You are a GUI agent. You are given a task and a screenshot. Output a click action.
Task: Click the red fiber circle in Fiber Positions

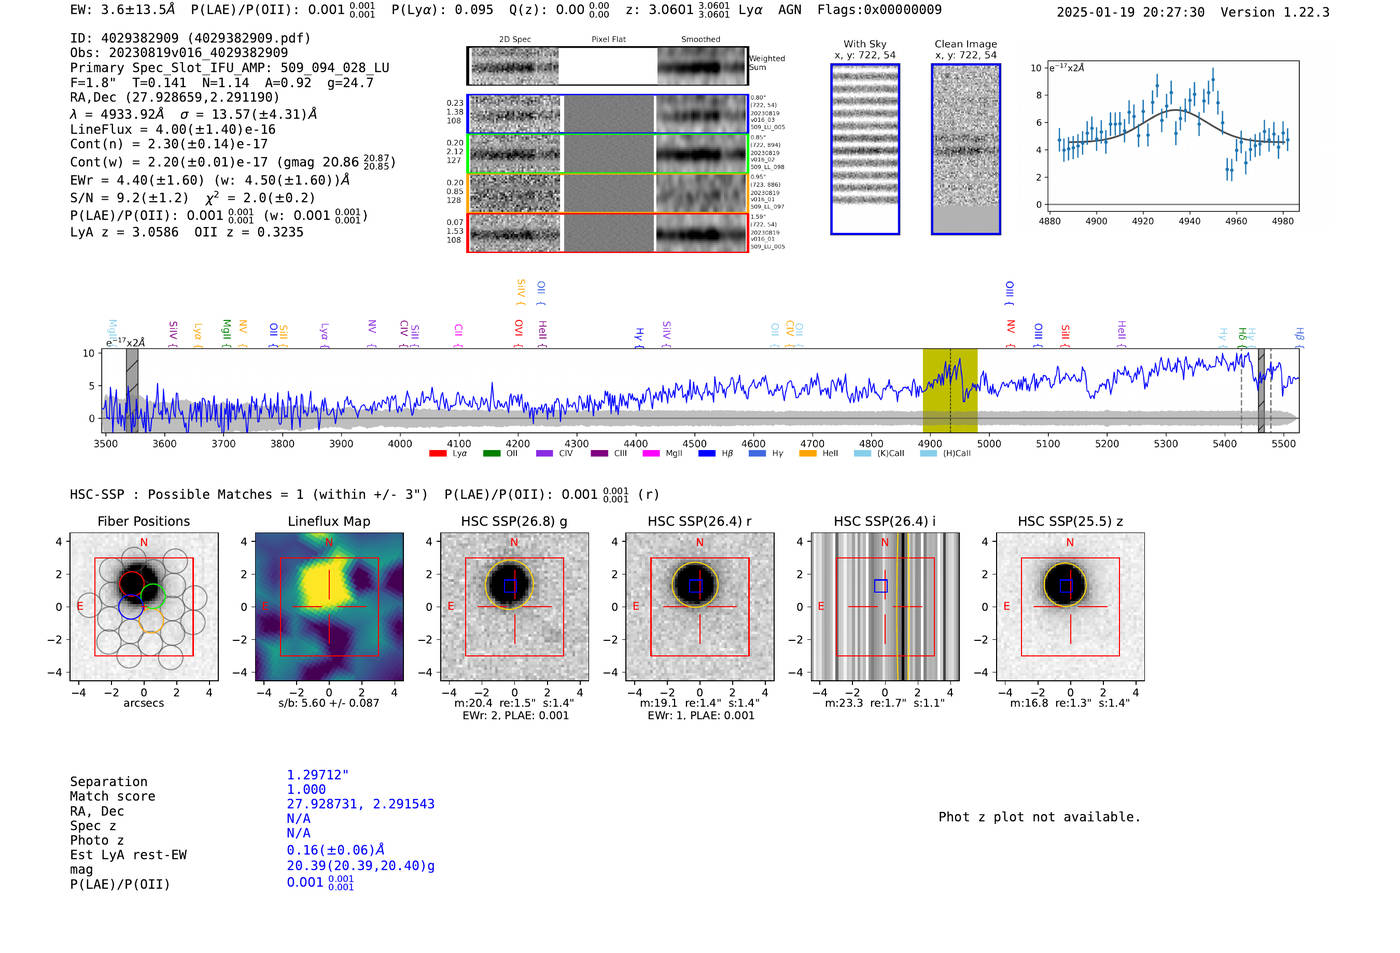(x=131, y=584)
